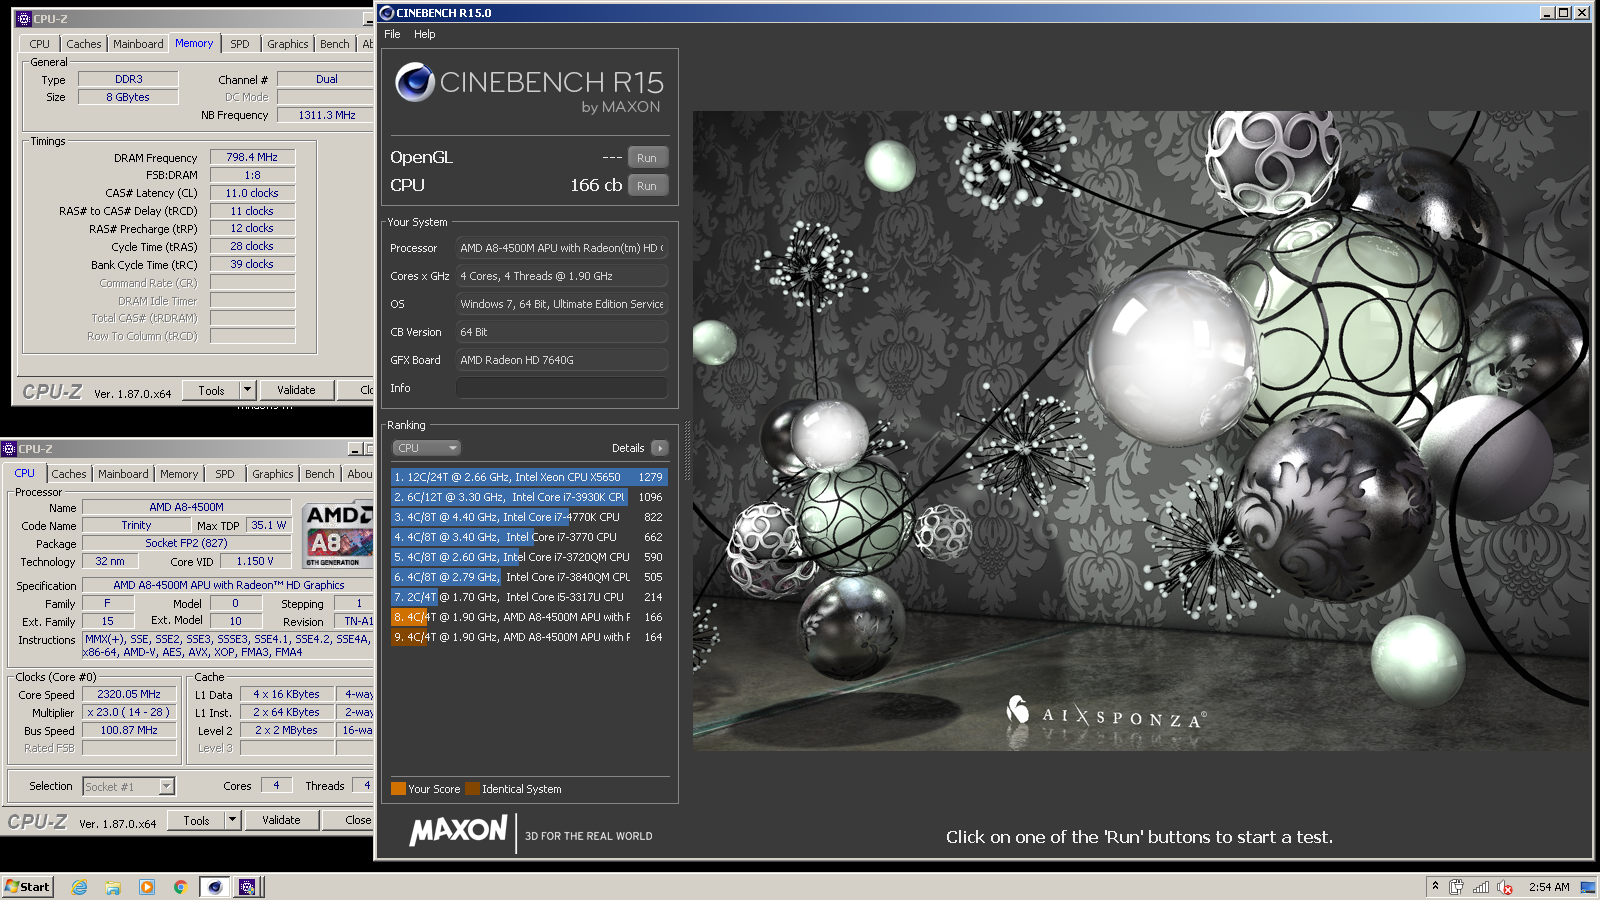Select the Core i7-4770K ranking entry
Image resolution: width=1600 pixels, height=900 pixels.
[528, 517]
